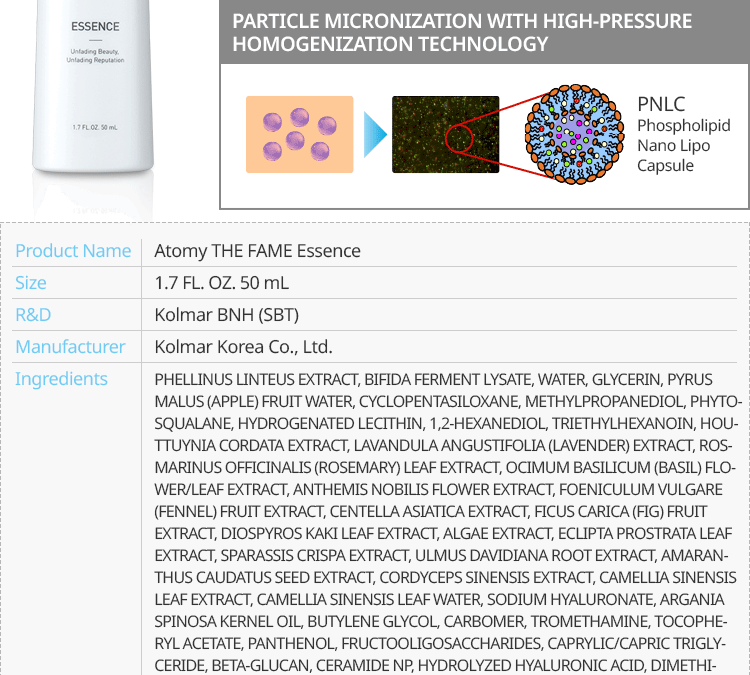
Task: Click 'Kolmar BNH (SBT)' value
Action: click(226, 314)
